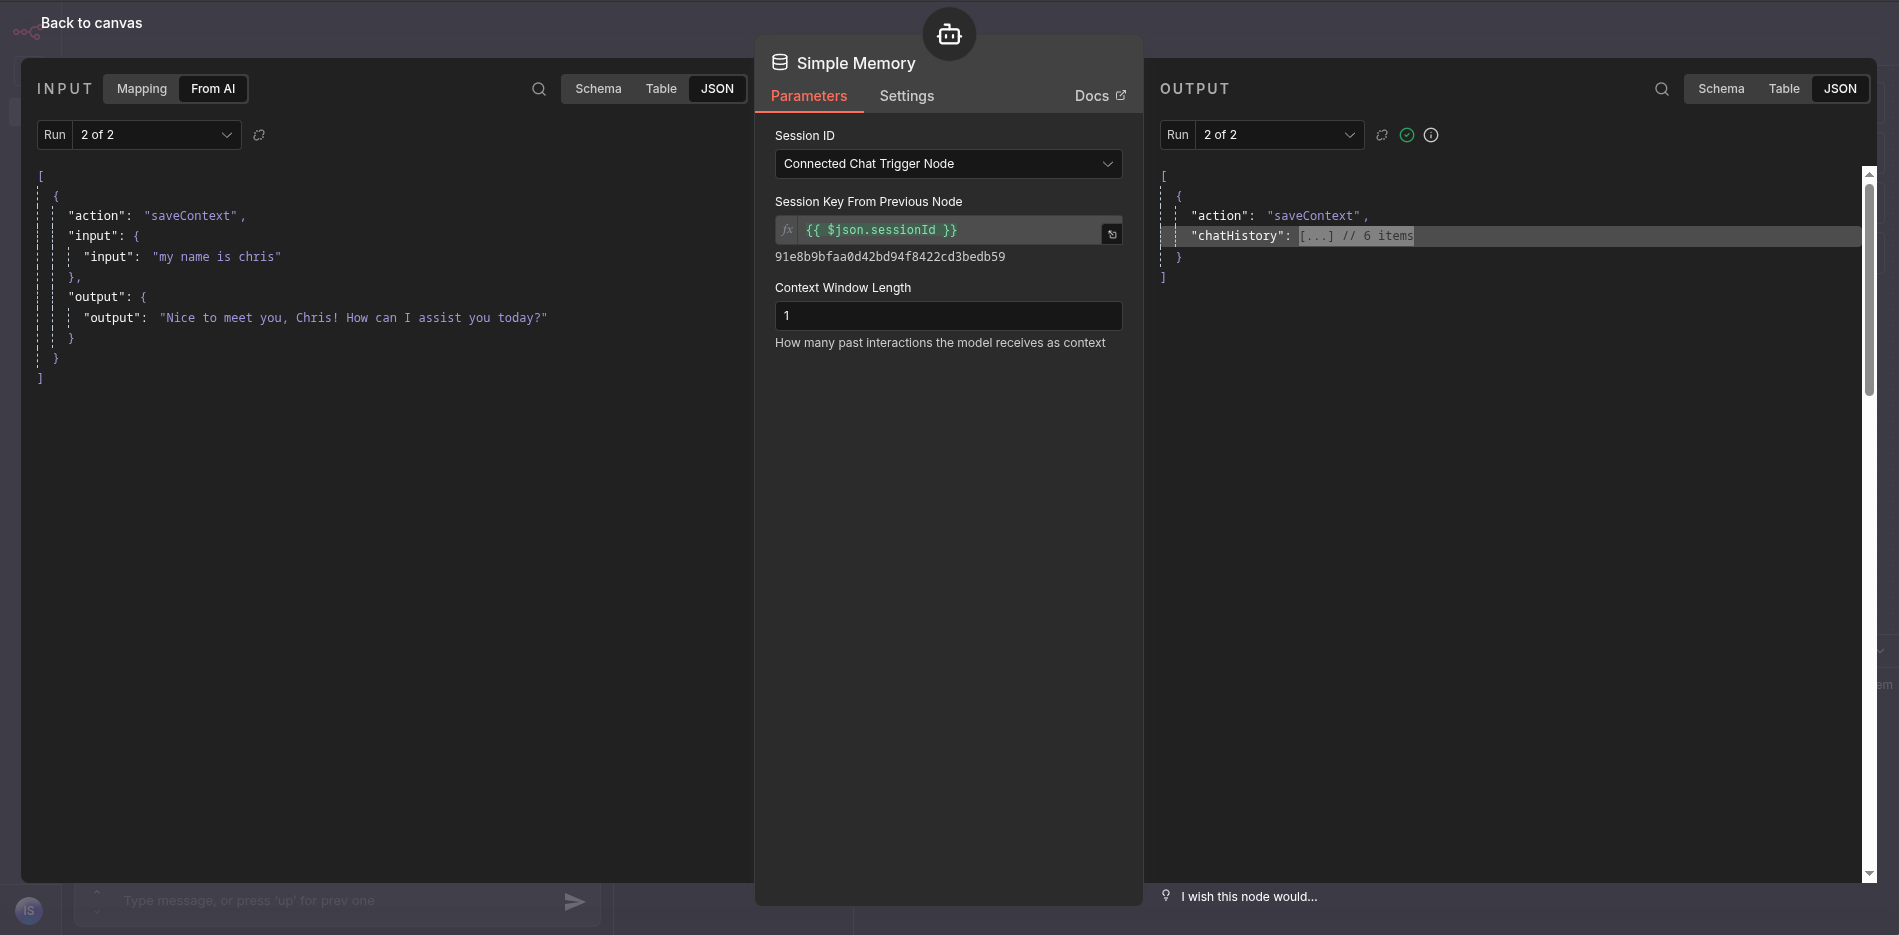This screenshot has height=935, width=1899.
Task: Go back to canvas
Action: tap(91, 23)
